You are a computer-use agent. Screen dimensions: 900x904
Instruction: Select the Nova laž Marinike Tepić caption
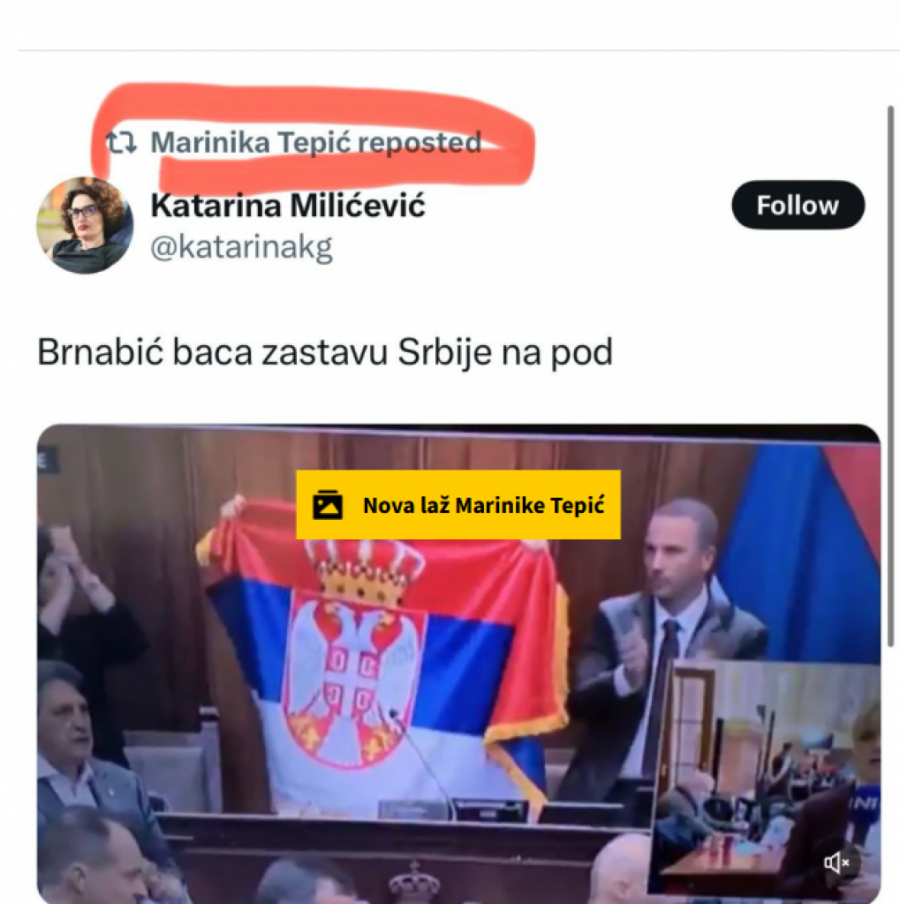484,506
